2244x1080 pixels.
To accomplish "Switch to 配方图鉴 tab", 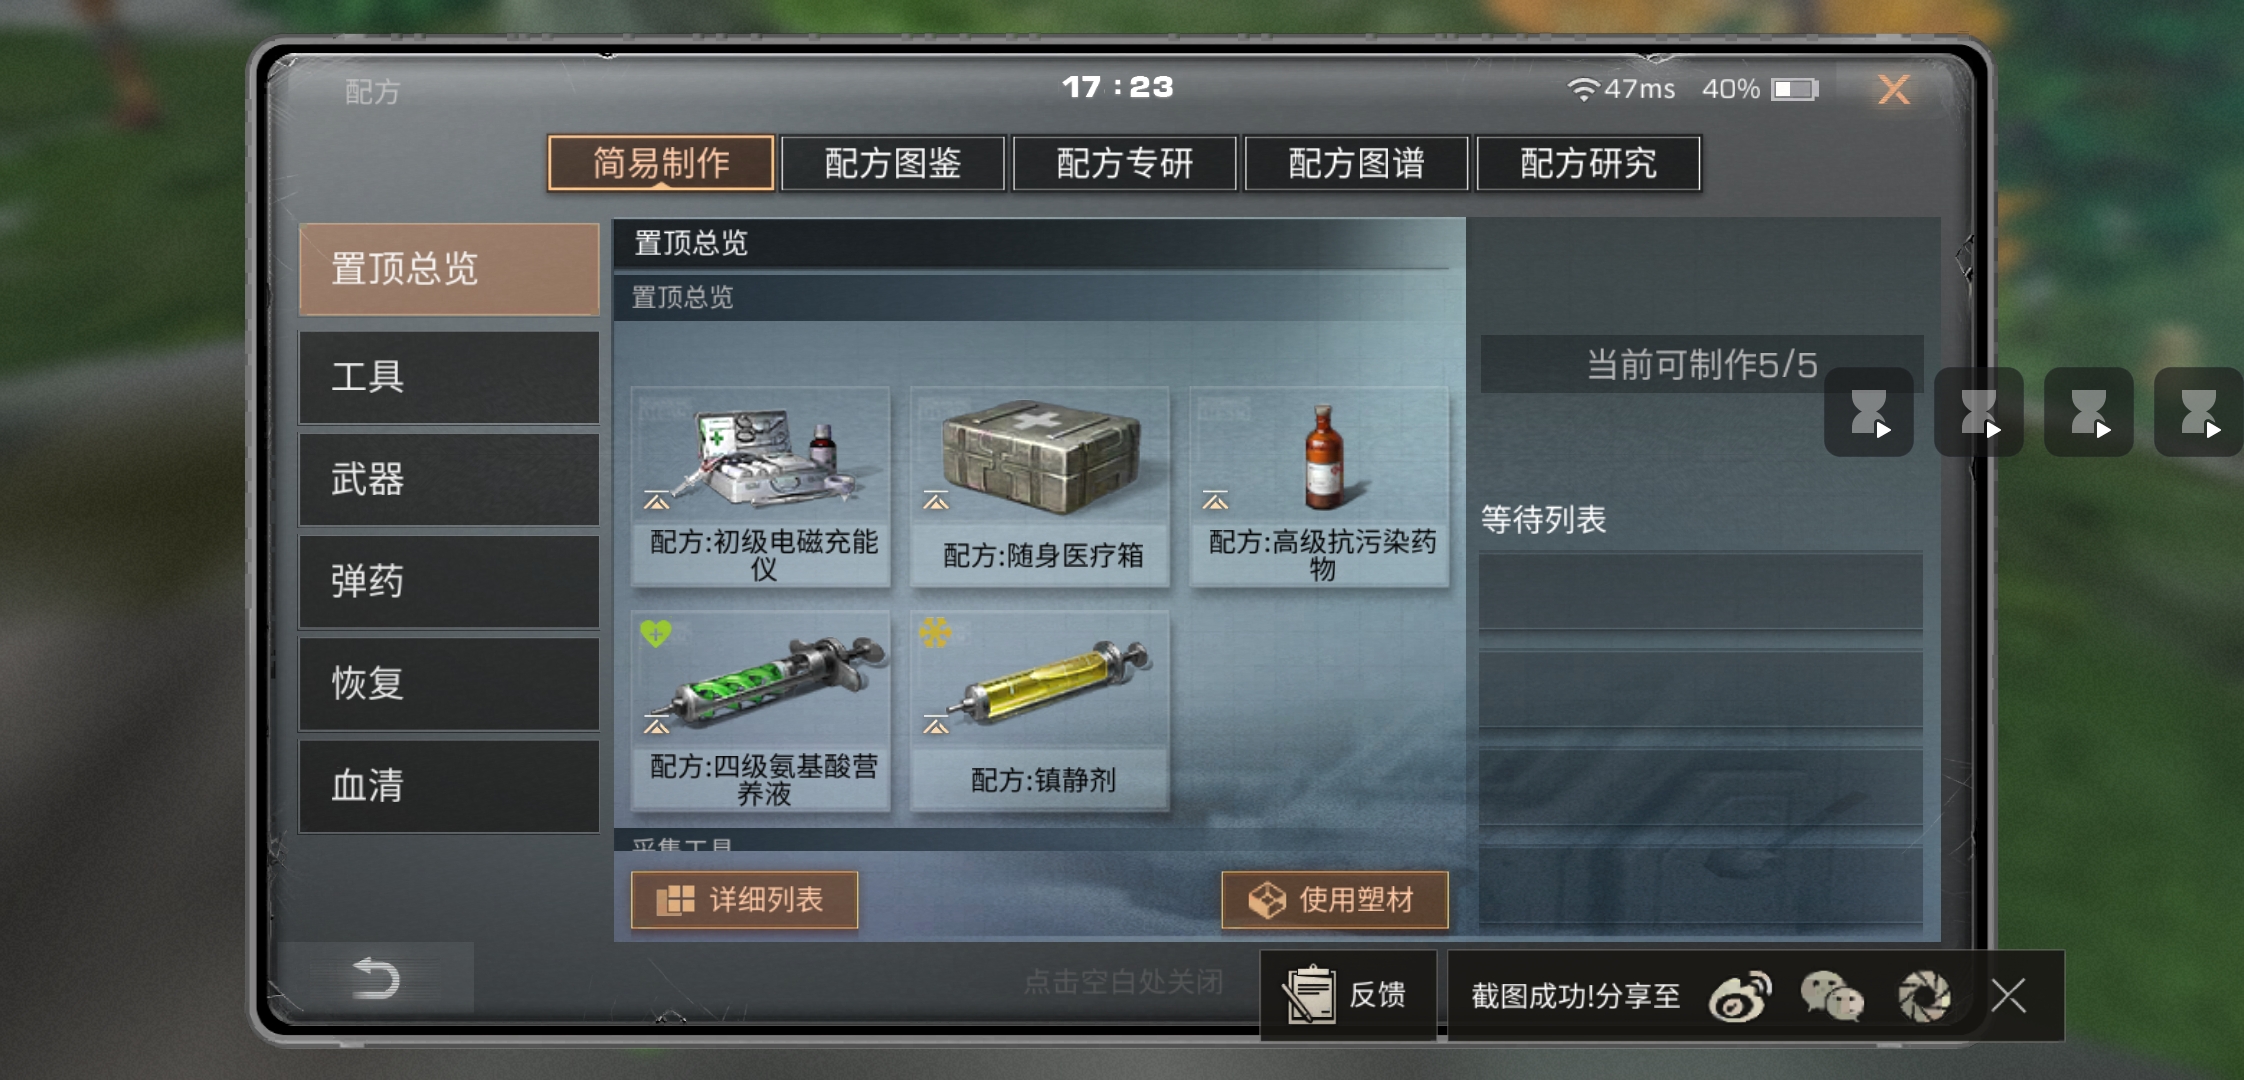I will click(892, 163).
